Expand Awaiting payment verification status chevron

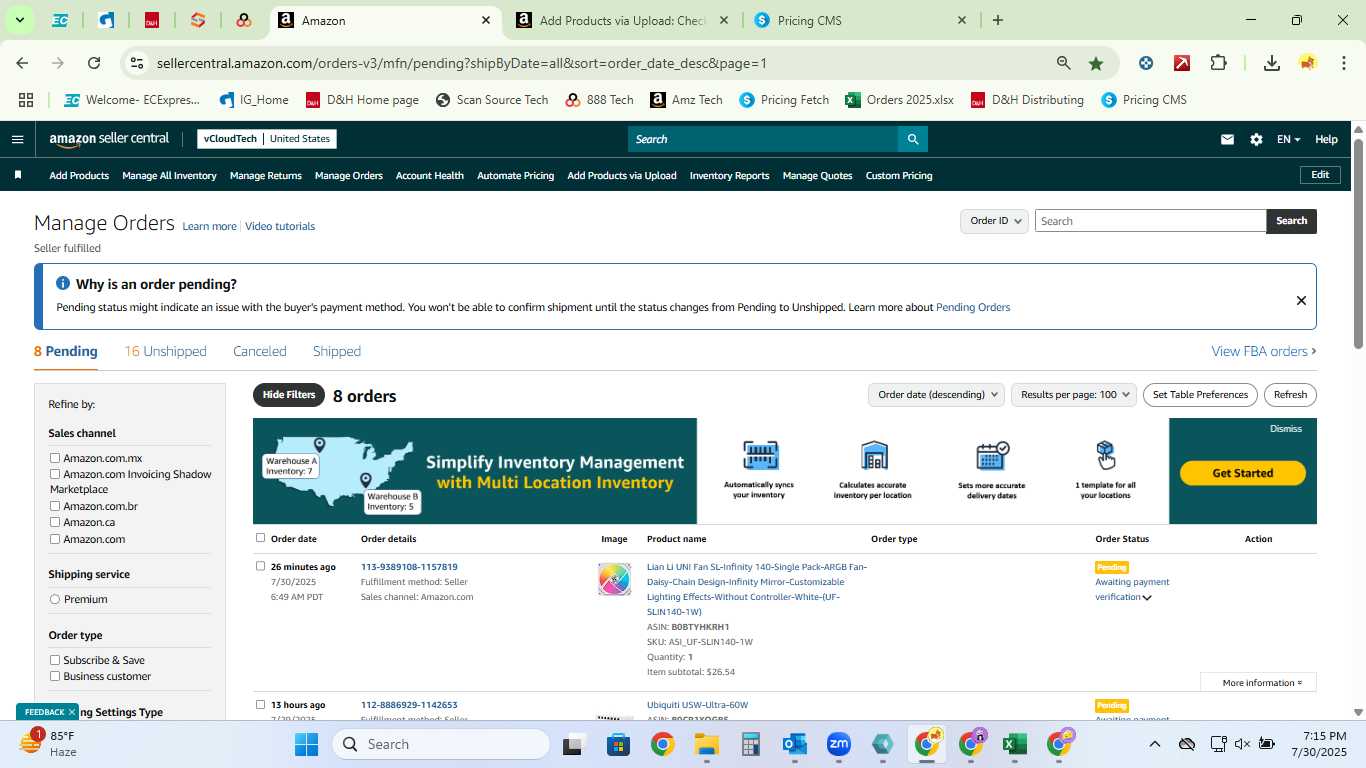click(1147, 598)
